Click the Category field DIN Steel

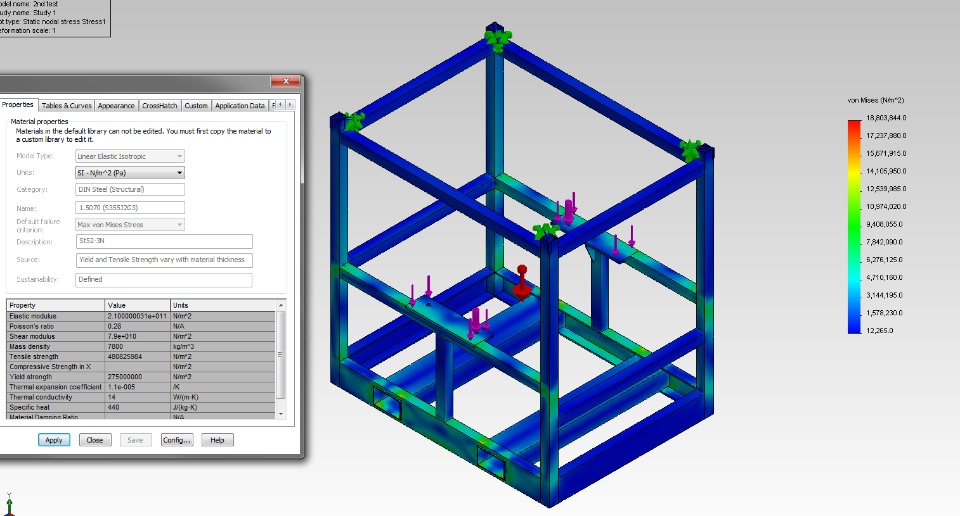[x=130, y=190]
